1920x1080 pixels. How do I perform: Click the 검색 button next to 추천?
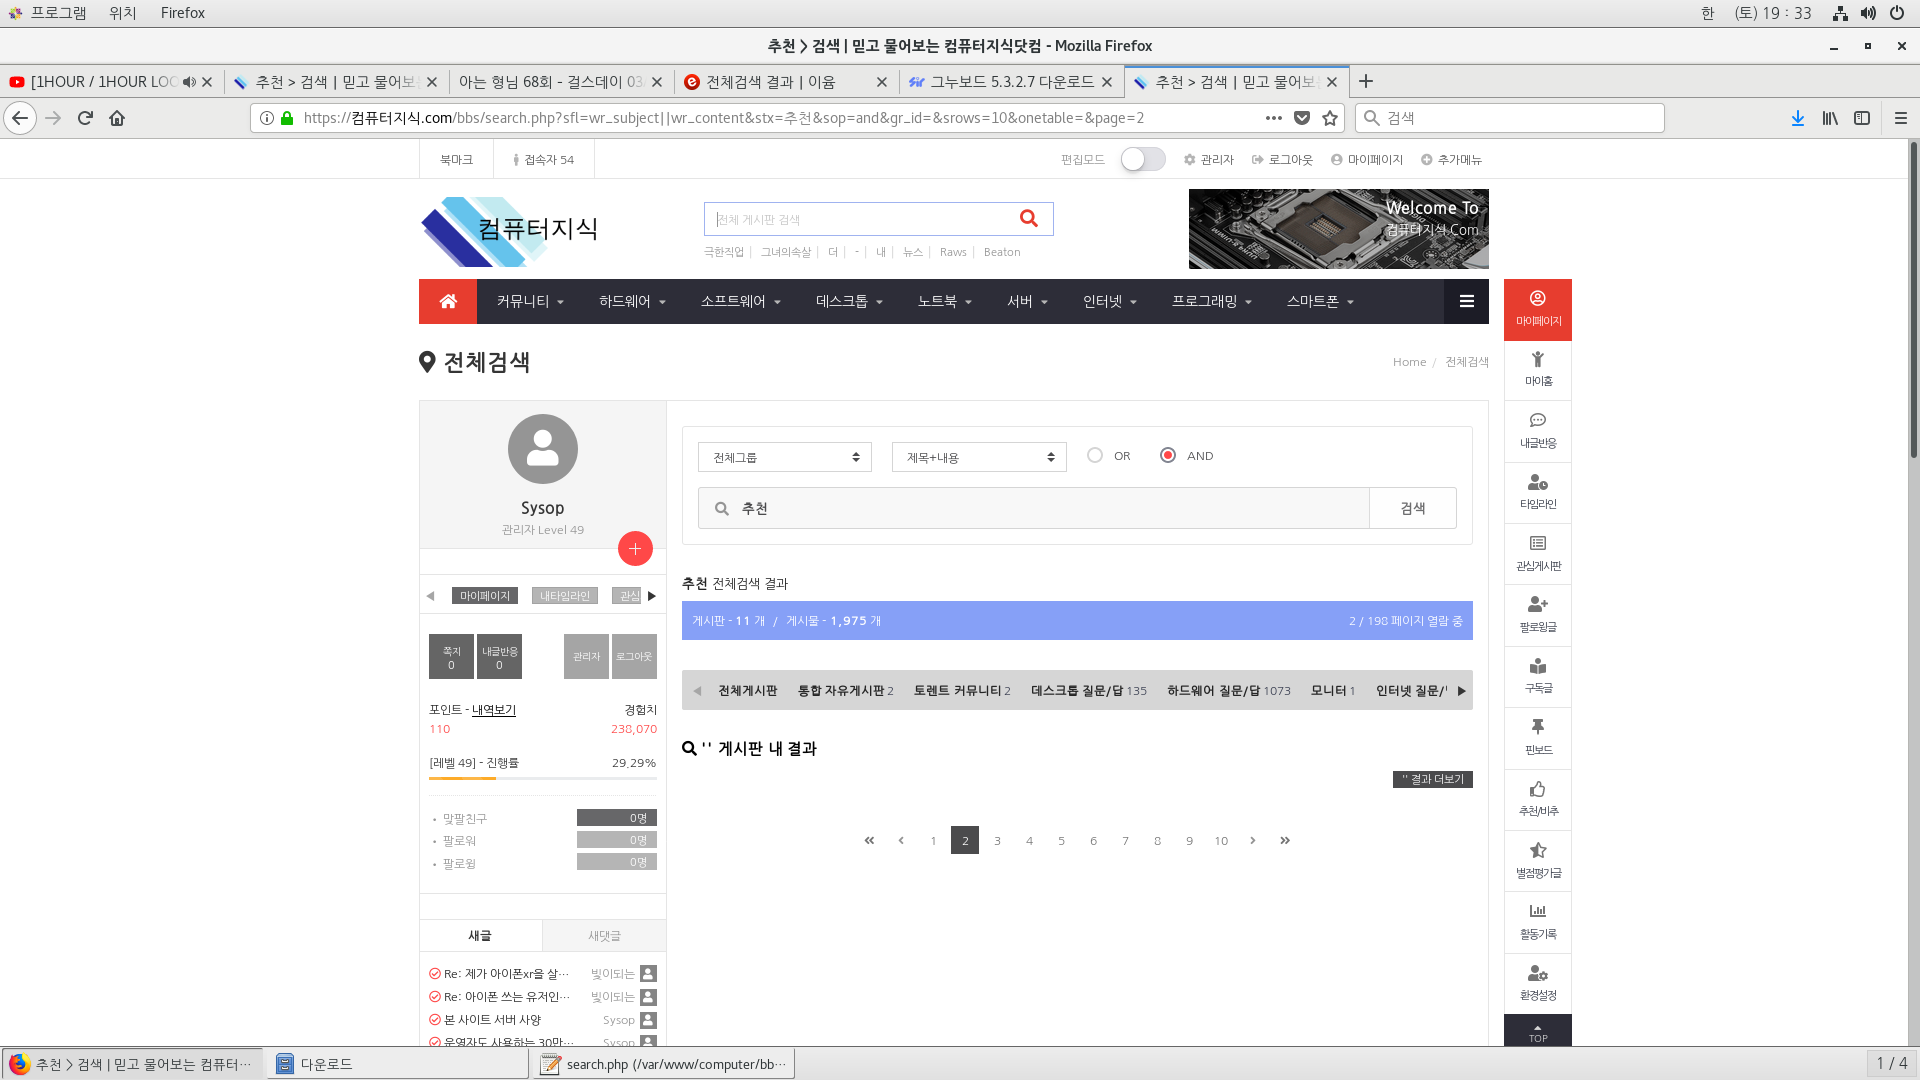tap(1412, 508)
